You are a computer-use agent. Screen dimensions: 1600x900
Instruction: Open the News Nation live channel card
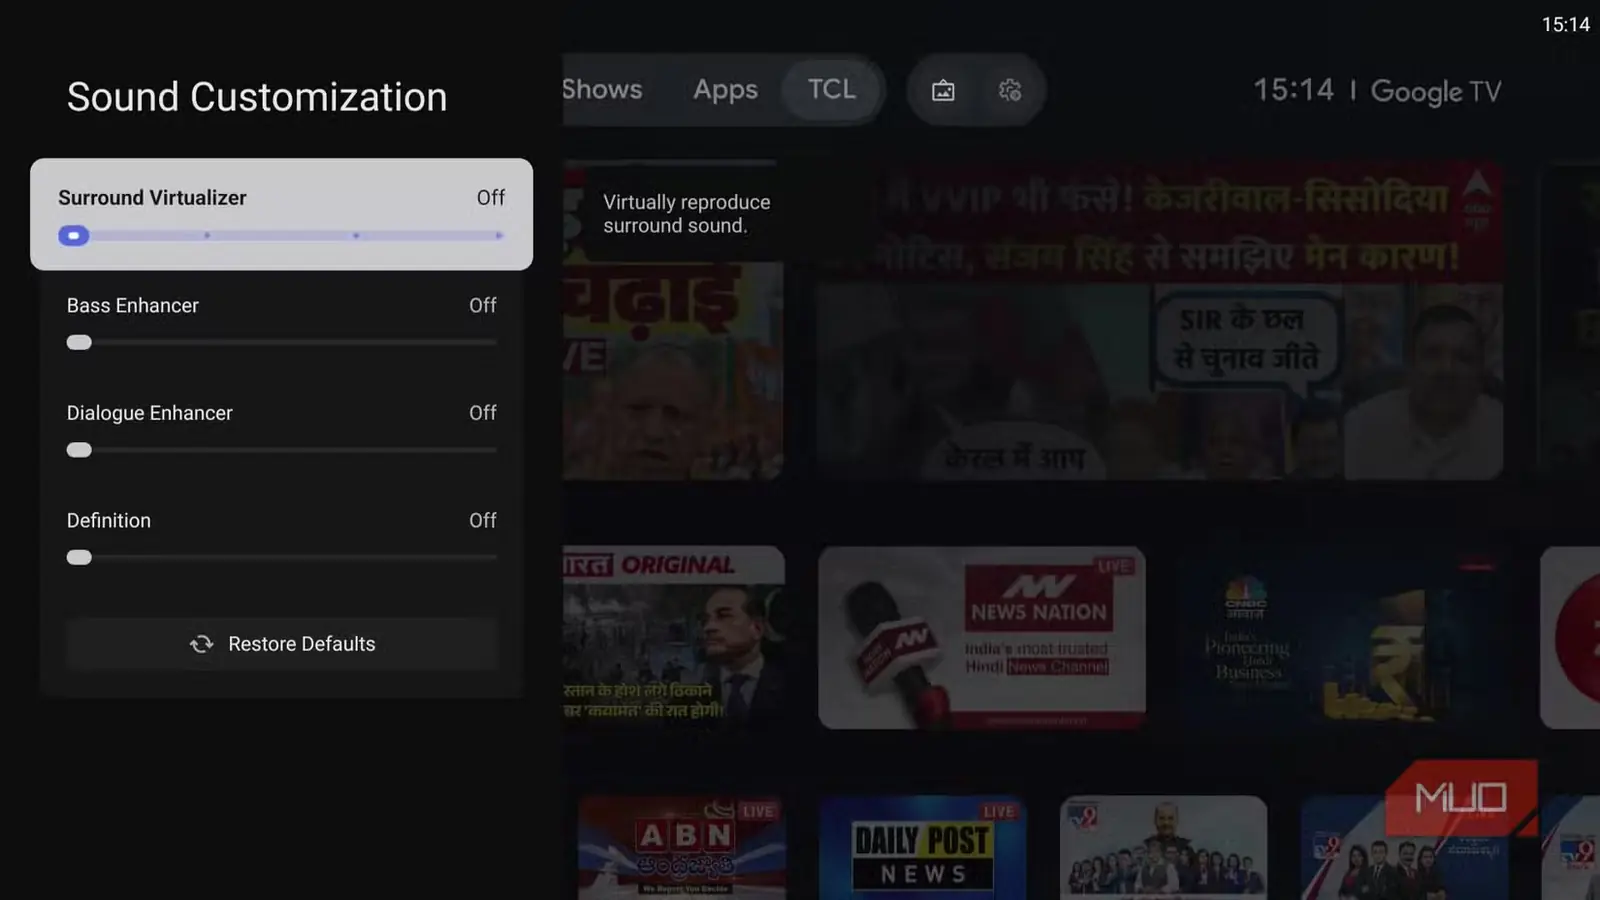tap(982, 637)
